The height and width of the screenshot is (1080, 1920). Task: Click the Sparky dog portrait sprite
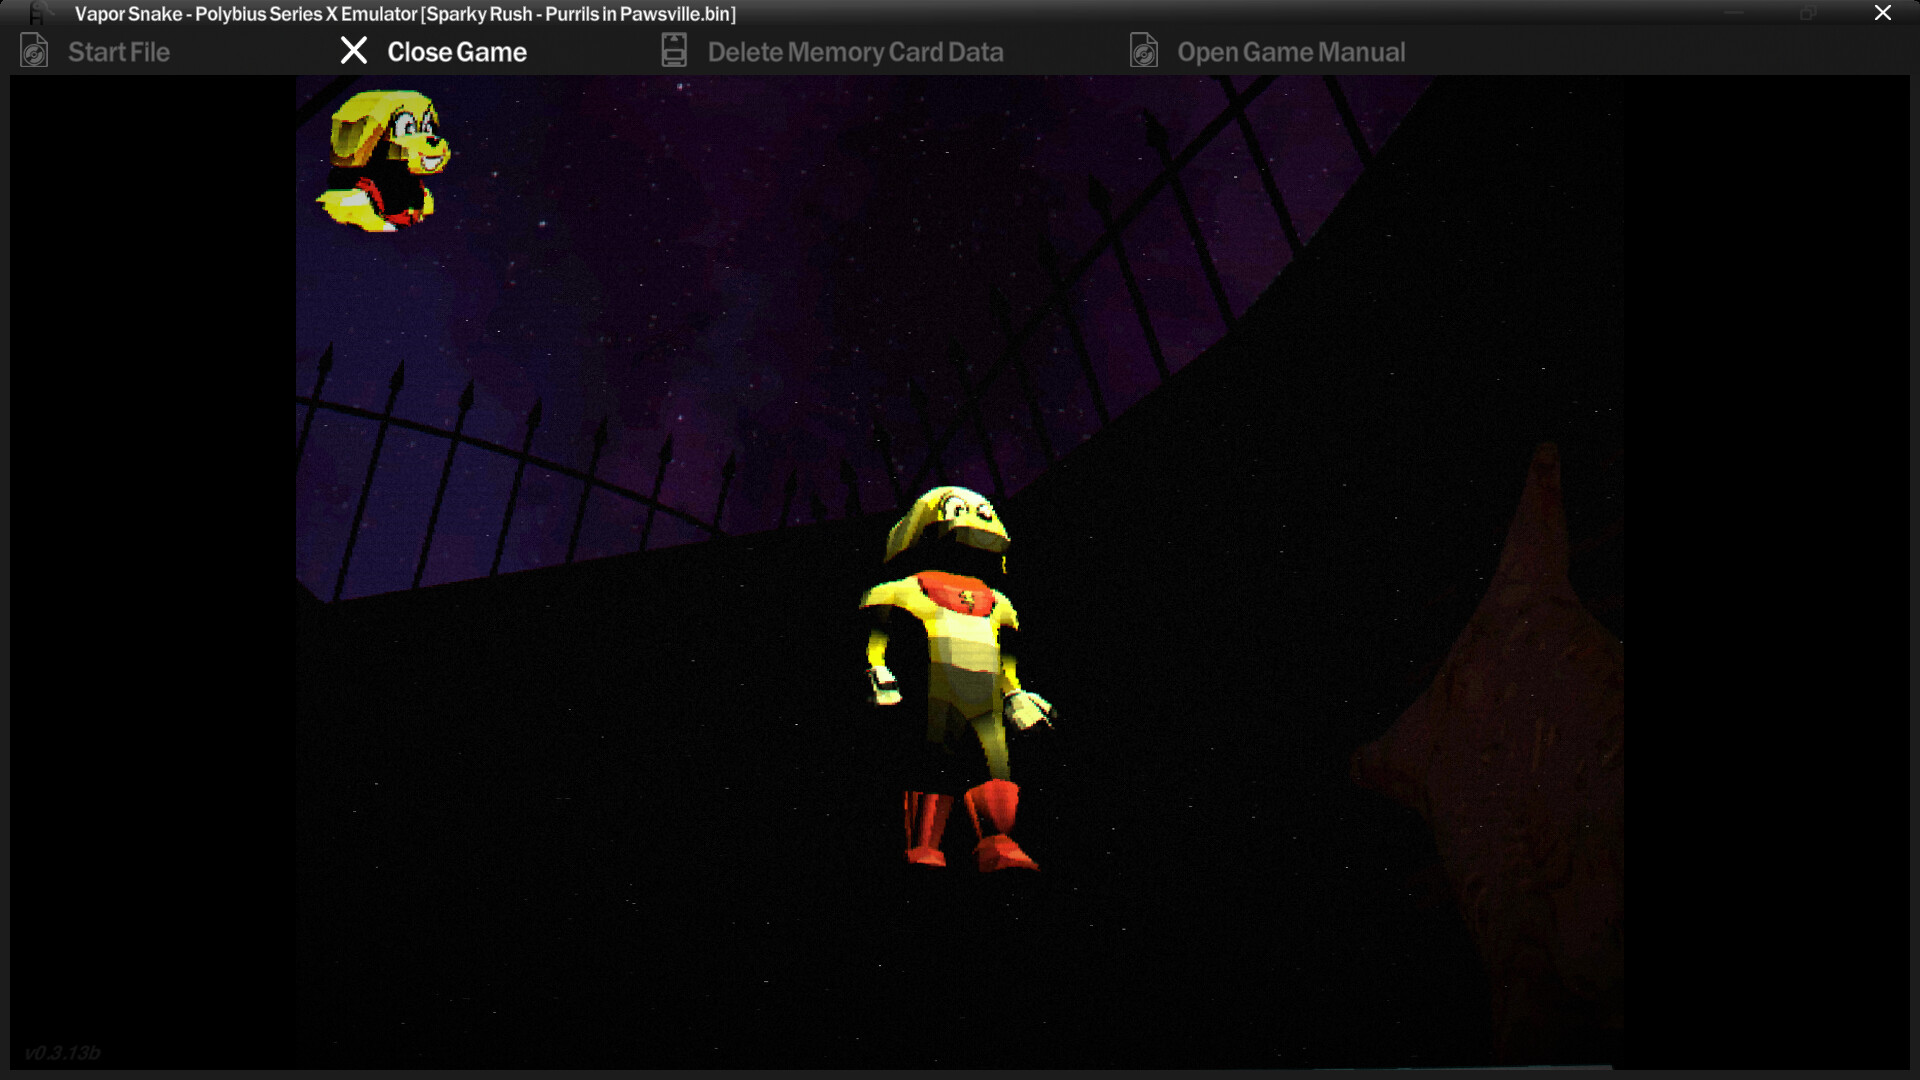pos(385,160)
